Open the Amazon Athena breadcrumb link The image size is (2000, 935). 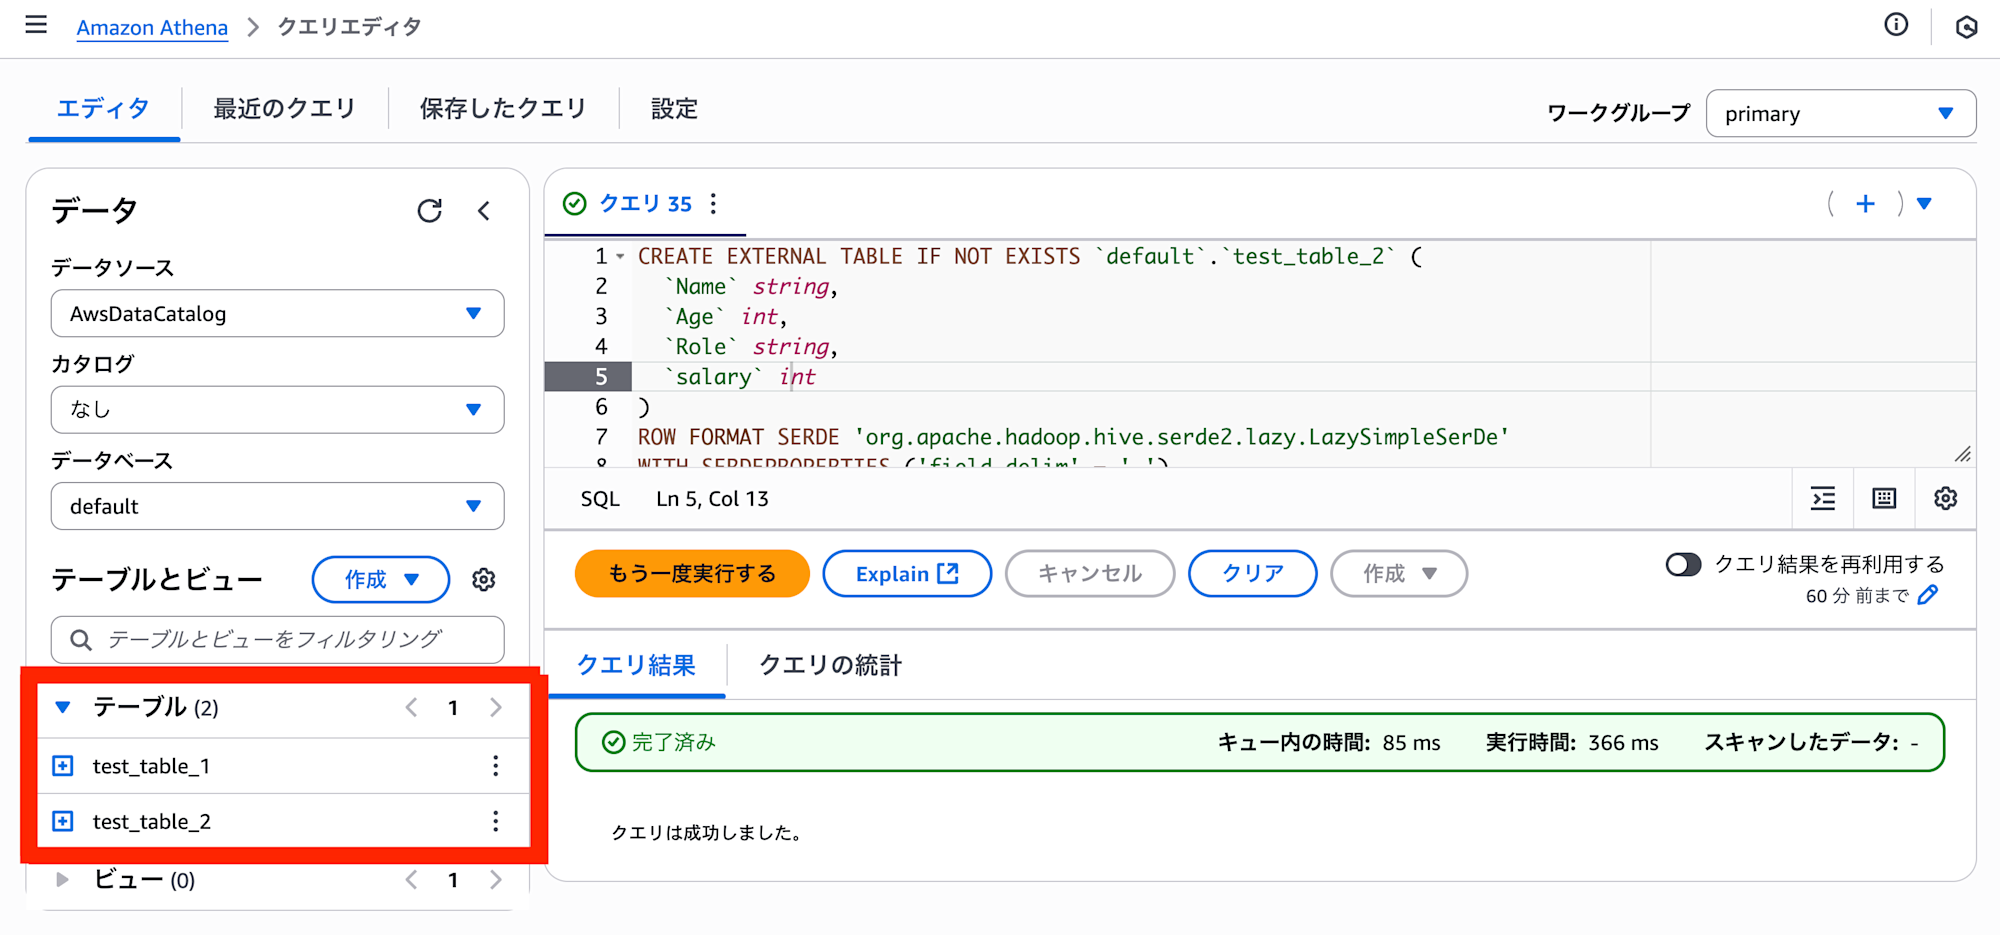click(152, 27)
